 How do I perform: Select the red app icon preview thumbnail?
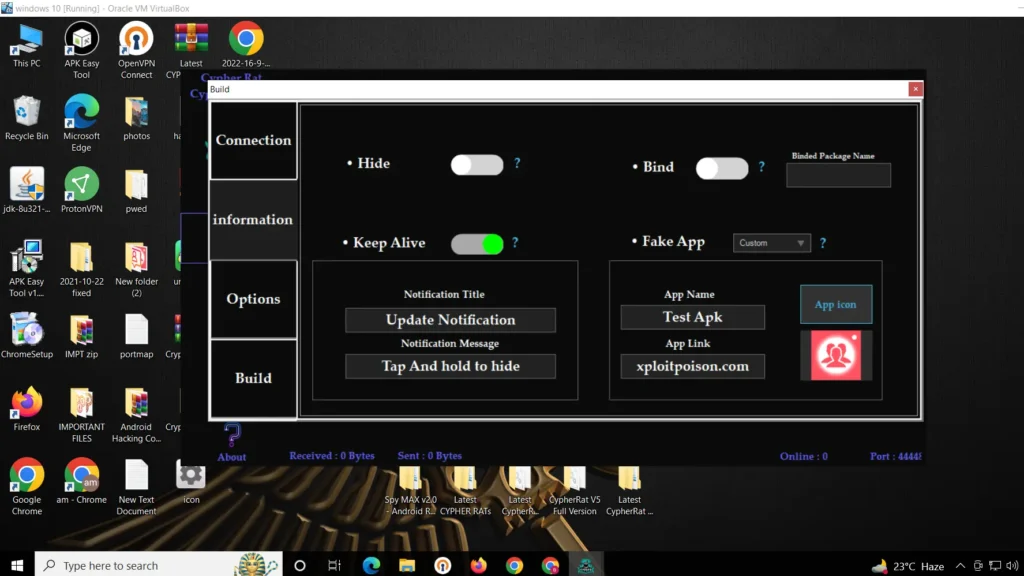[x=836, y=355]
